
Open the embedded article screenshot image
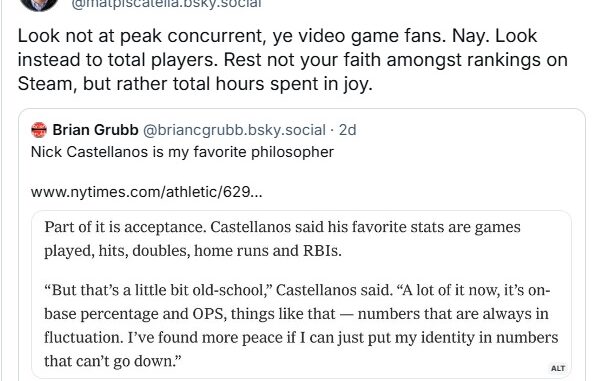pyautogui.click(x=301, y=294)
